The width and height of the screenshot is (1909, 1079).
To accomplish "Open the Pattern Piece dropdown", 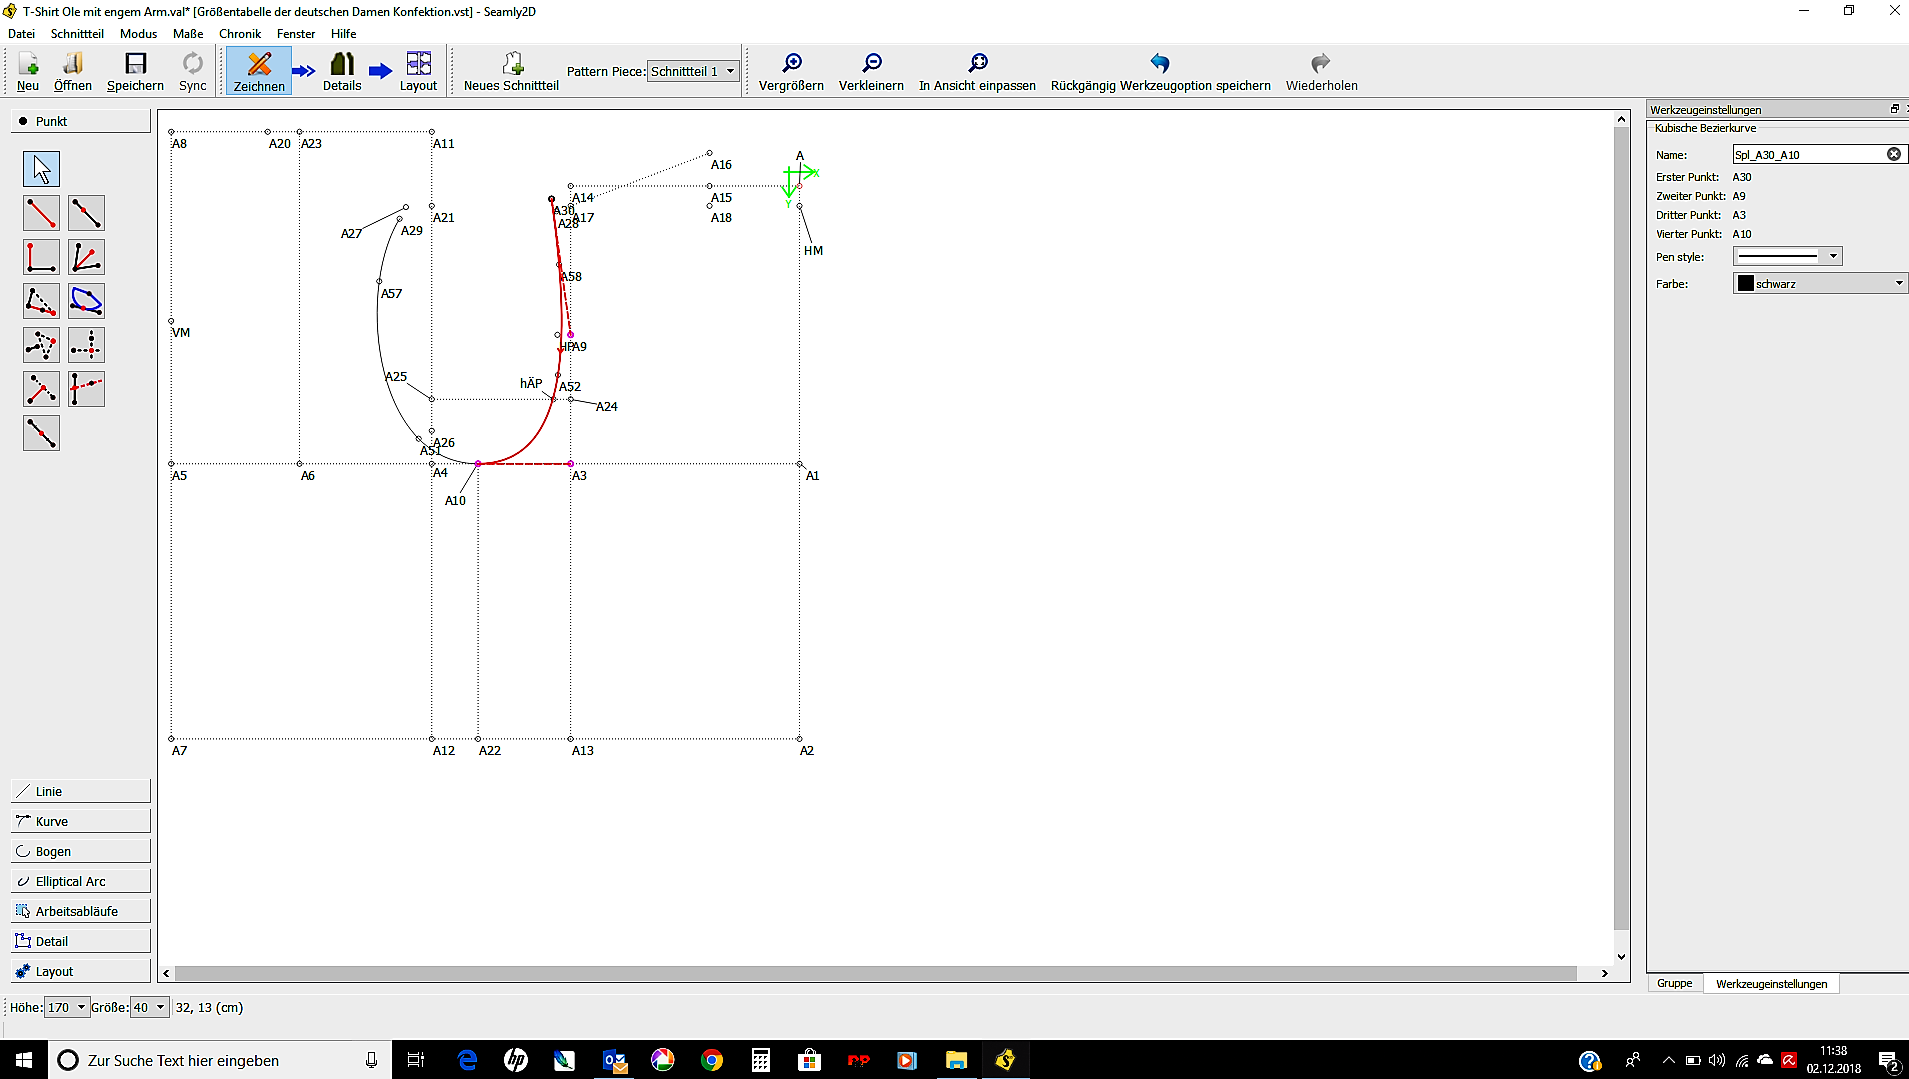I will (693, 71).
